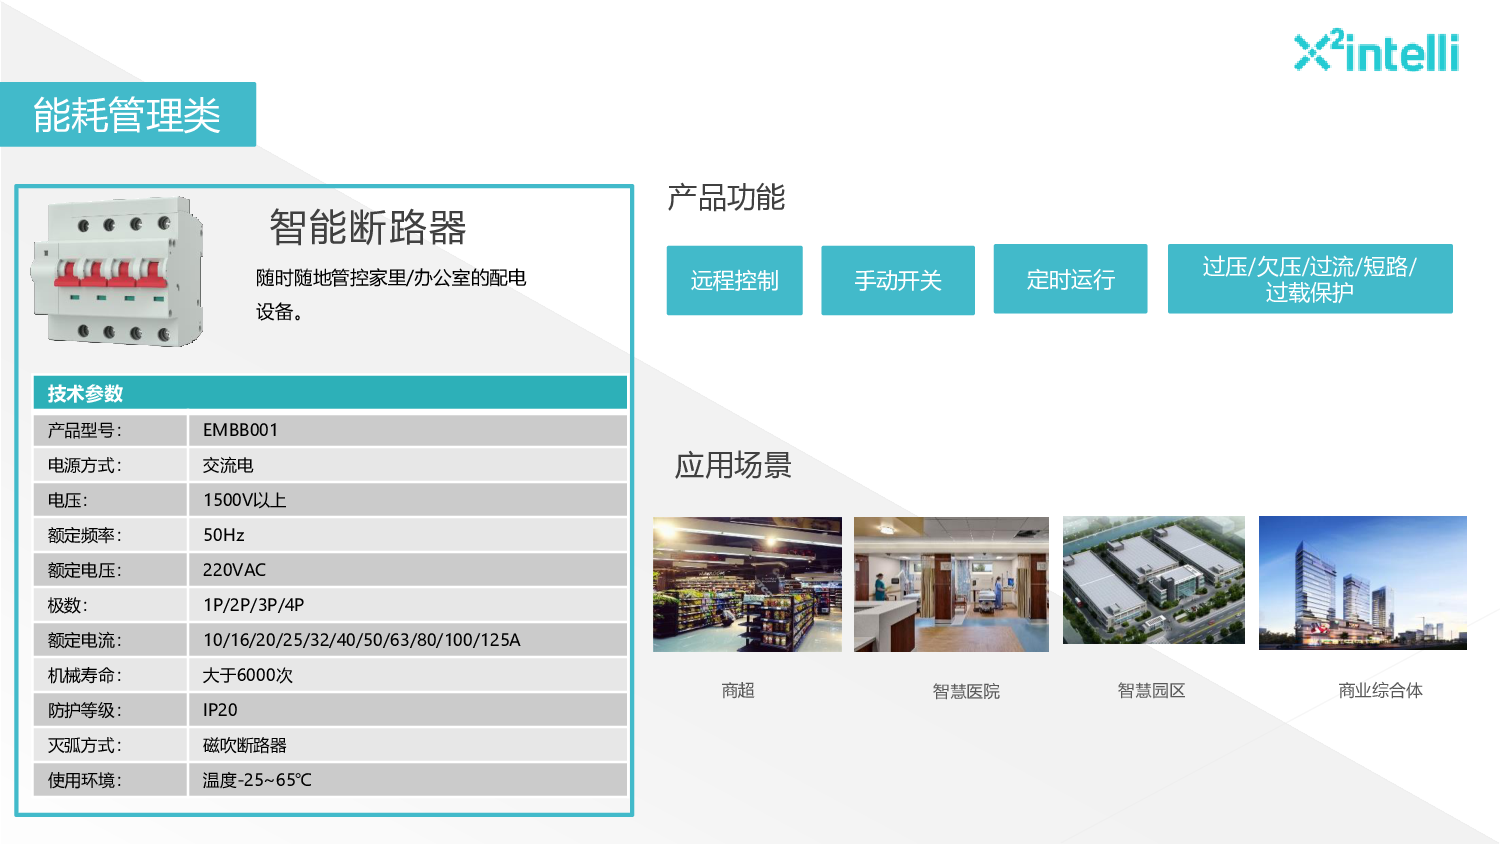Click the x²intelli logo
This screenshot has height=844, width=1500.
[1377, 51]
